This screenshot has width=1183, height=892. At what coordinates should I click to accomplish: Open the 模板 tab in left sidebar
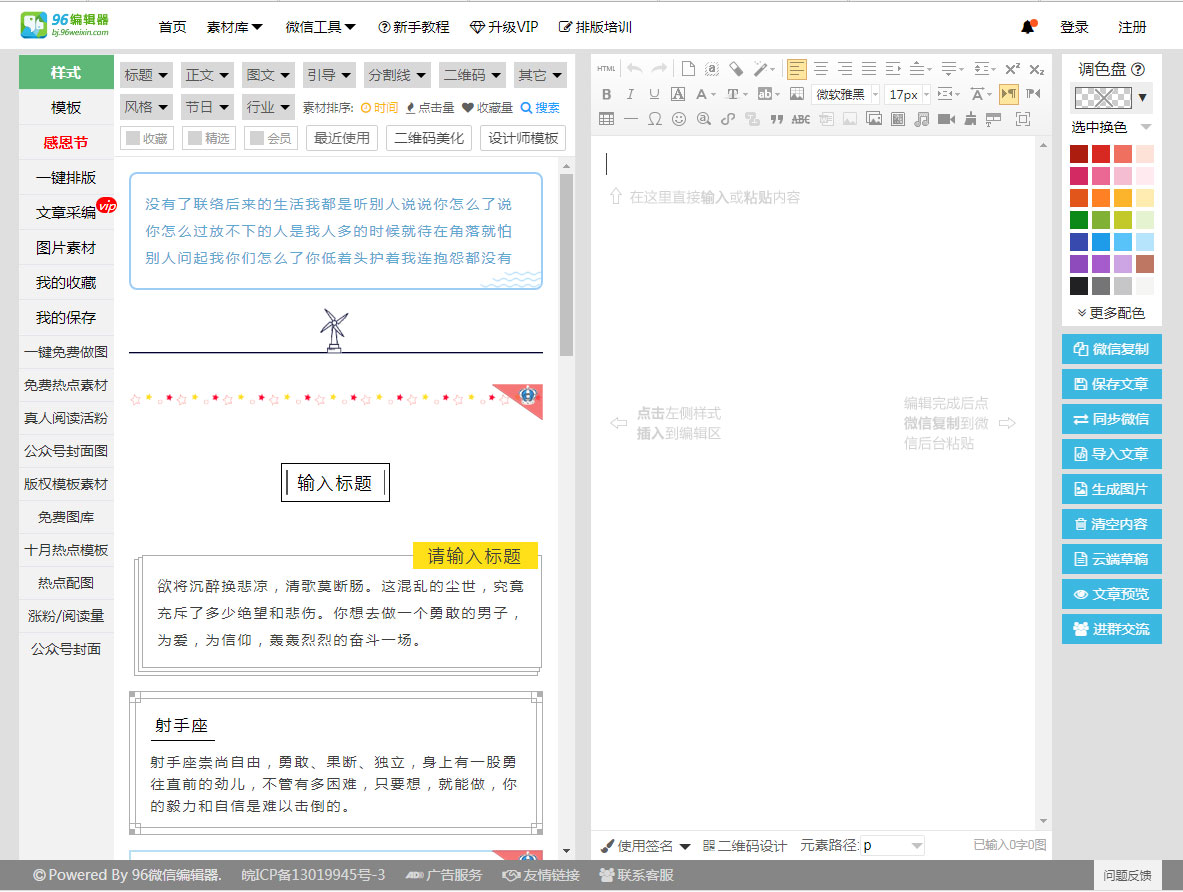(x=66, y=108)
